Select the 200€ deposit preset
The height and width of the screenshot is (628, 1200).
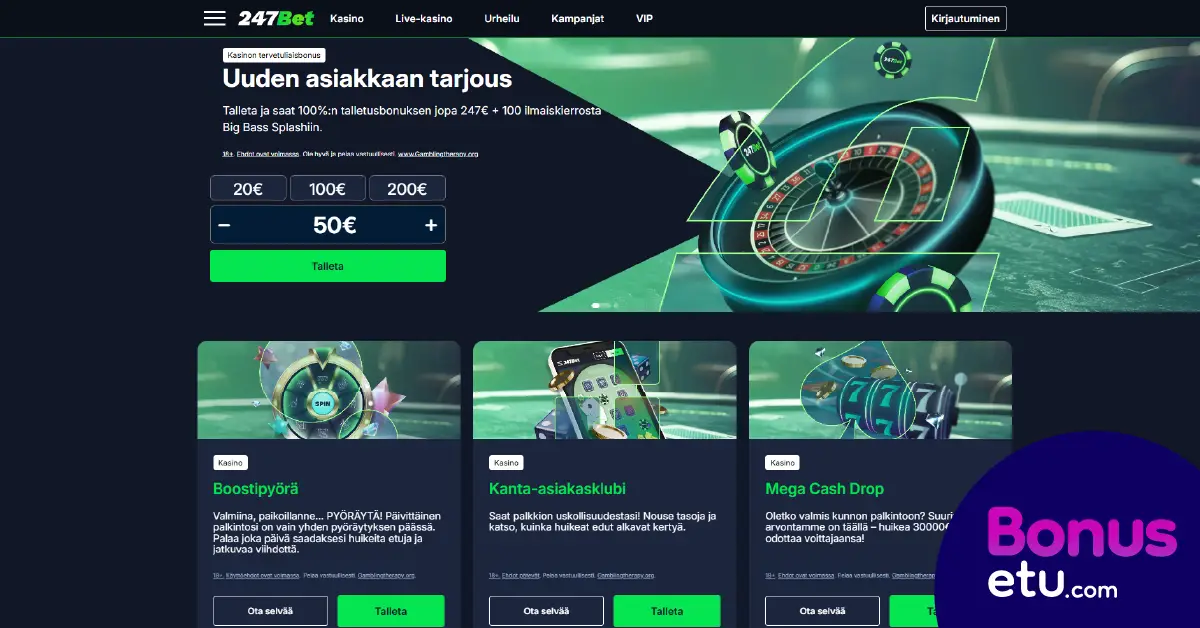pyautogui.click(x=407, y=189)
